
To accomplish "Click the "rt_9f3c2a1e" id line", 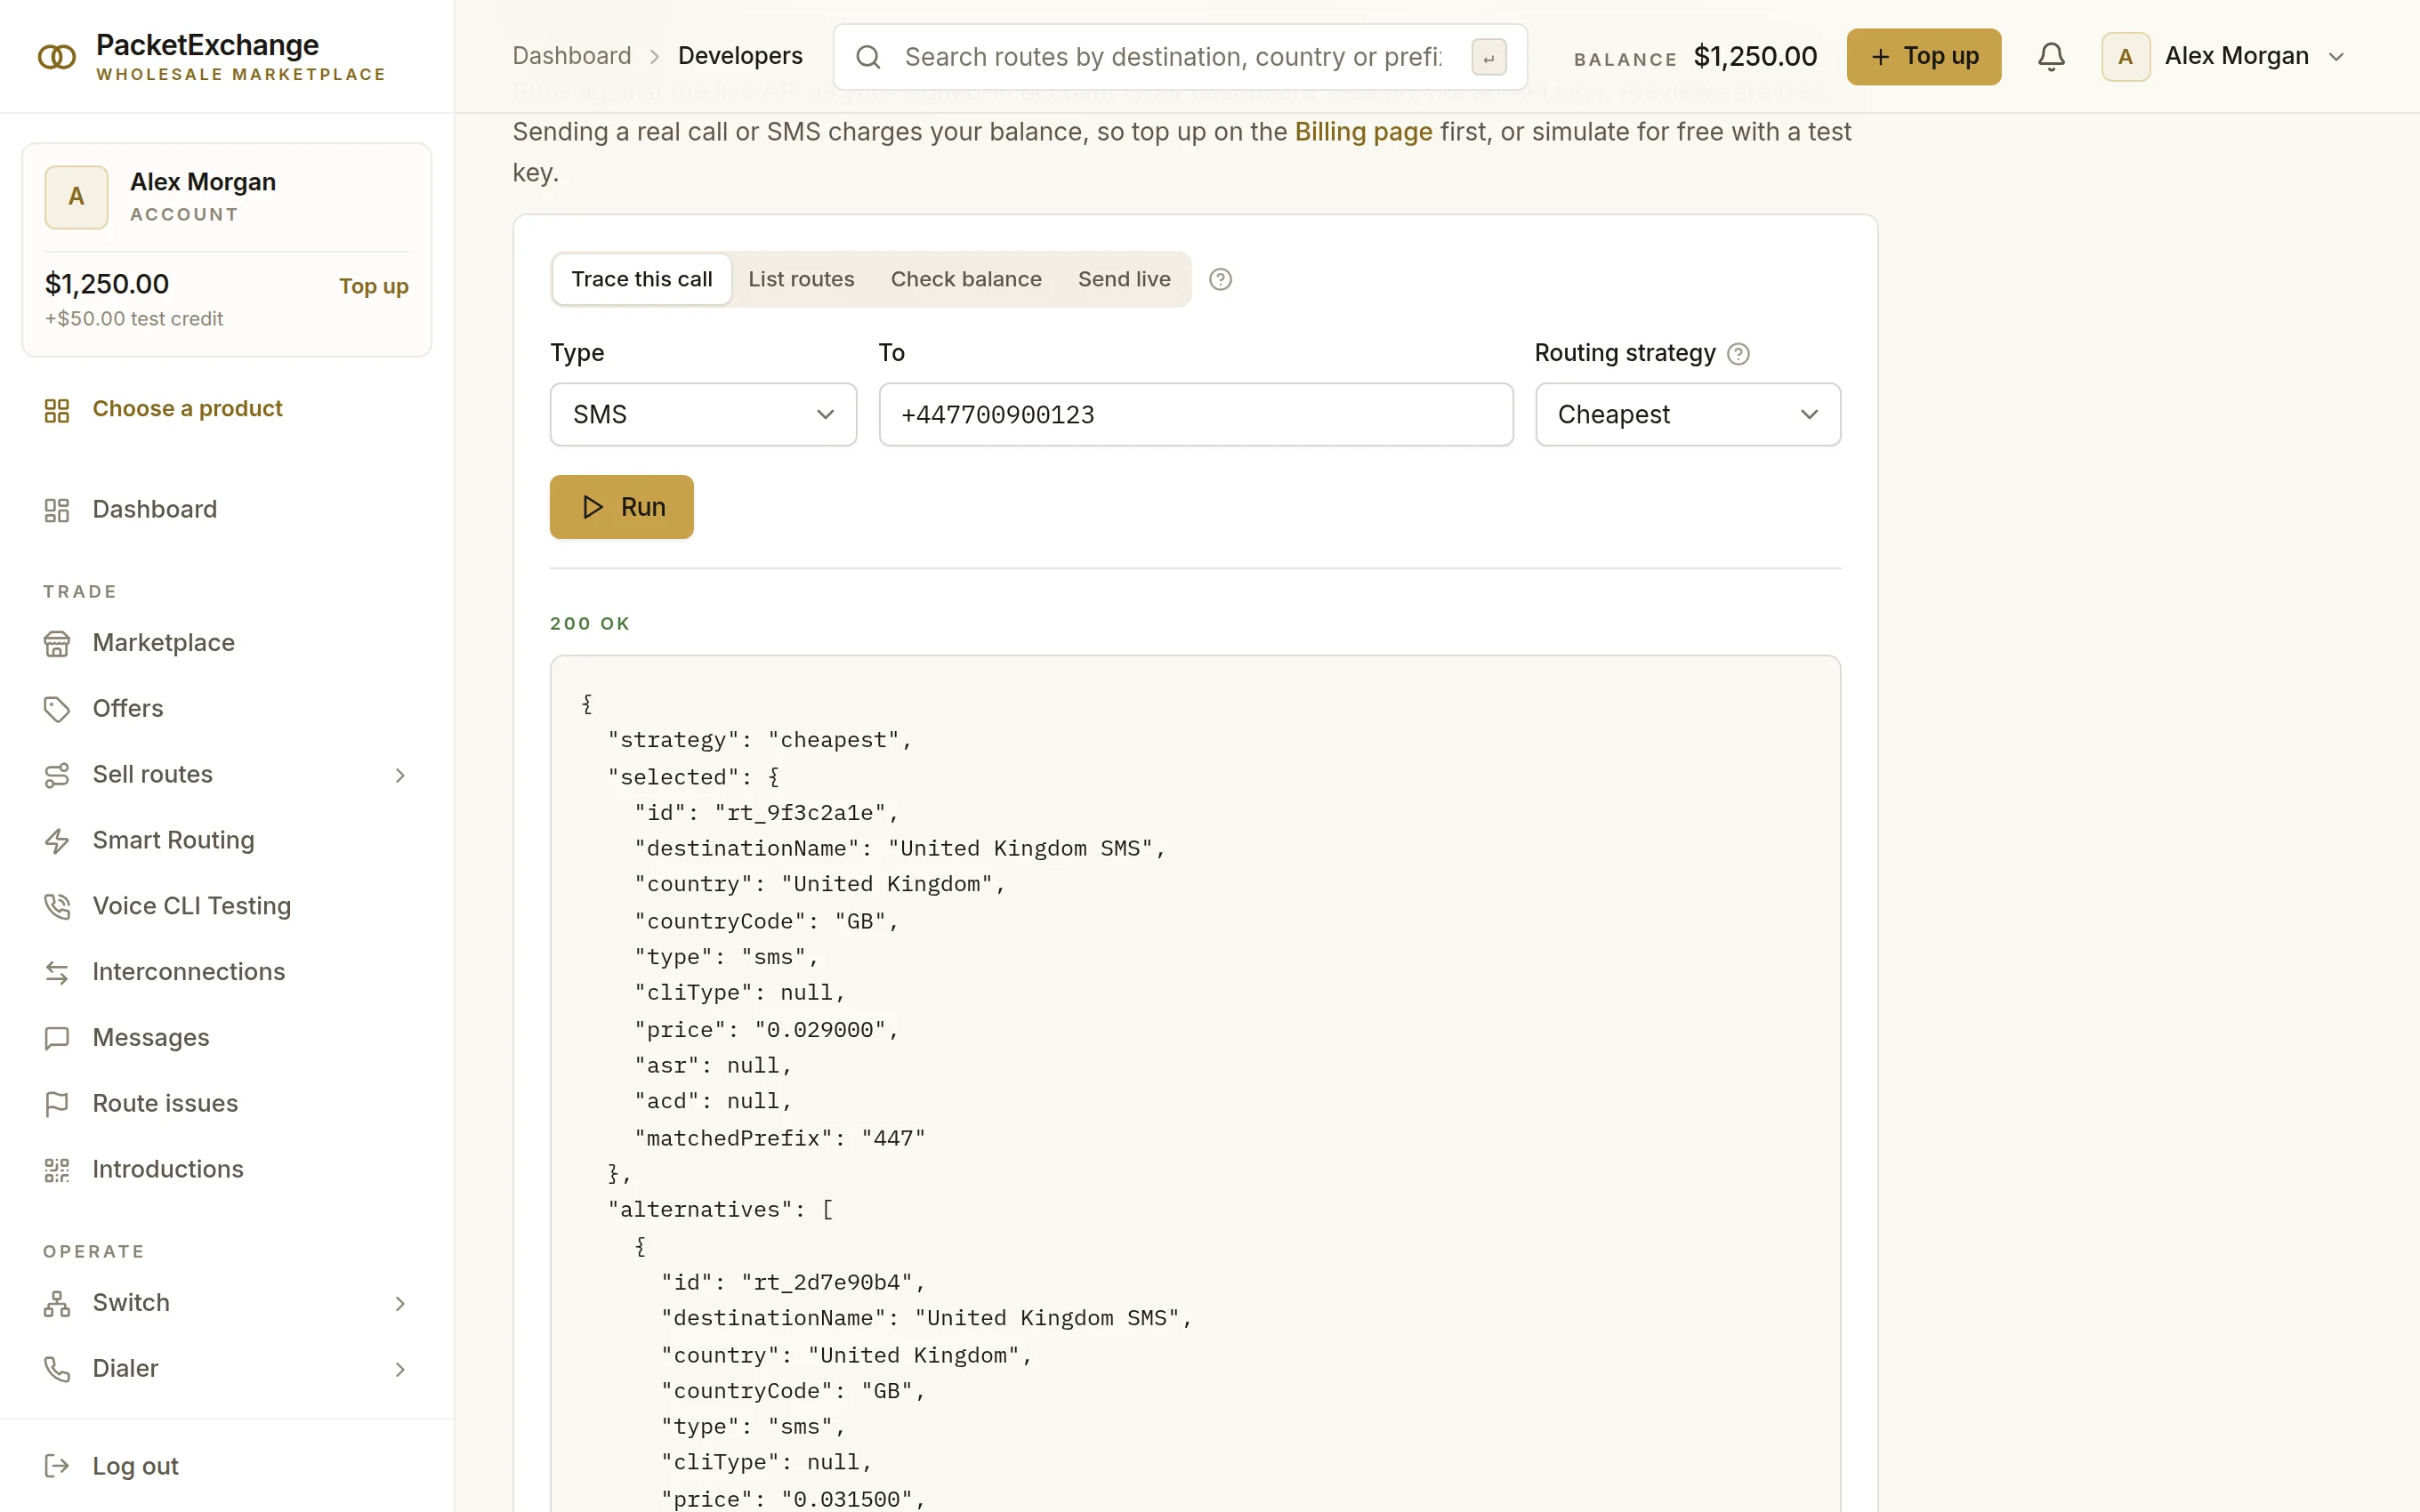I will click(766, 813).
